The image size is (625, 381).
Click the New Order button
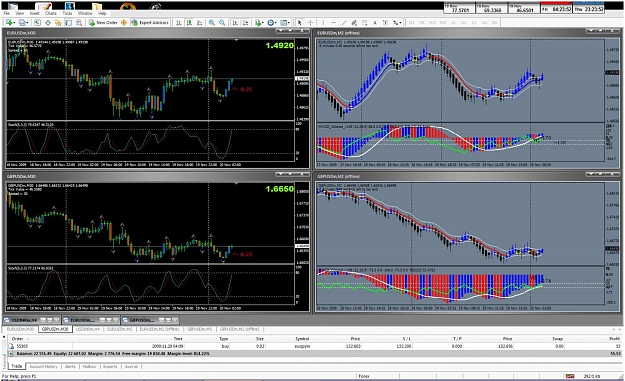(x=103, y=23)
